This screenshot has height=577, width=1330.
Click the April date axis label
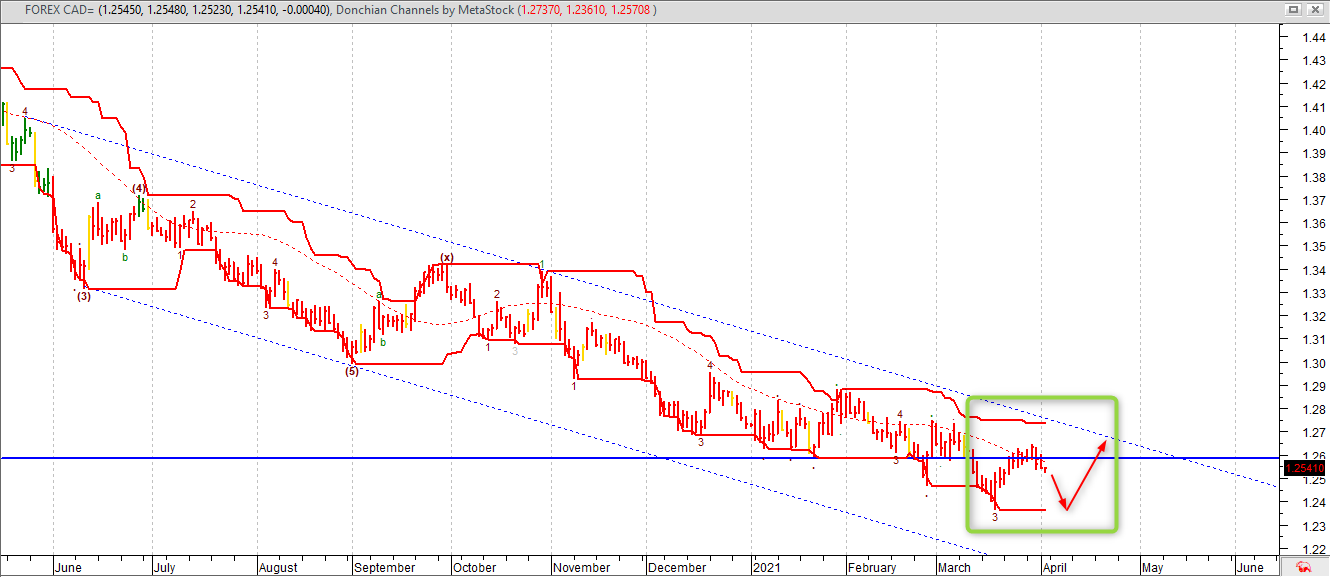pyautogui.click(x=1055, y=567)
